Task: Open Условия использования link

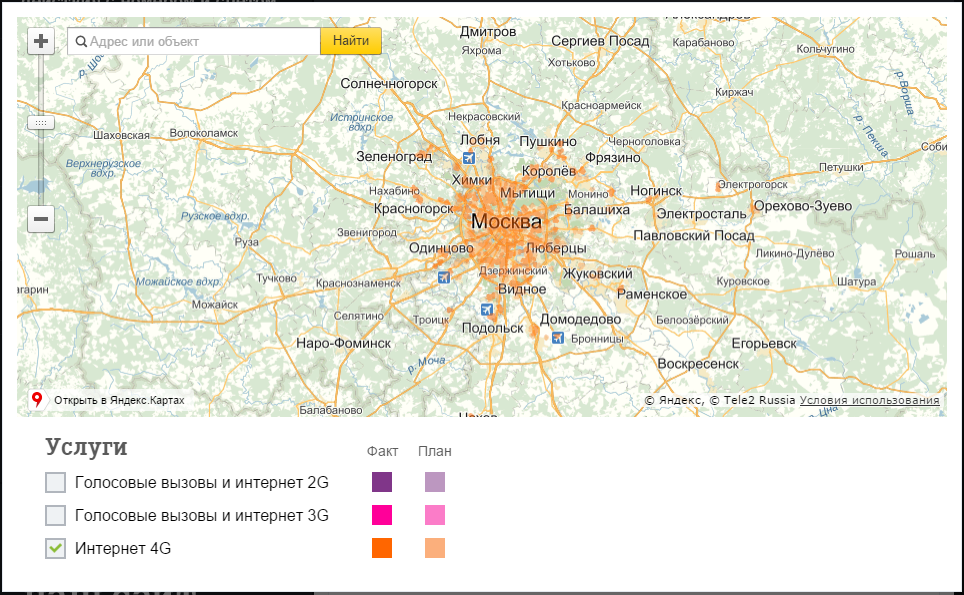Action: 869,400
